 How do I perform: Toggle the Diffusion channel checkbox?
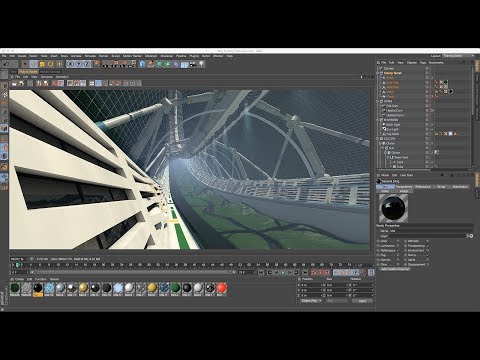coord(427,241)
